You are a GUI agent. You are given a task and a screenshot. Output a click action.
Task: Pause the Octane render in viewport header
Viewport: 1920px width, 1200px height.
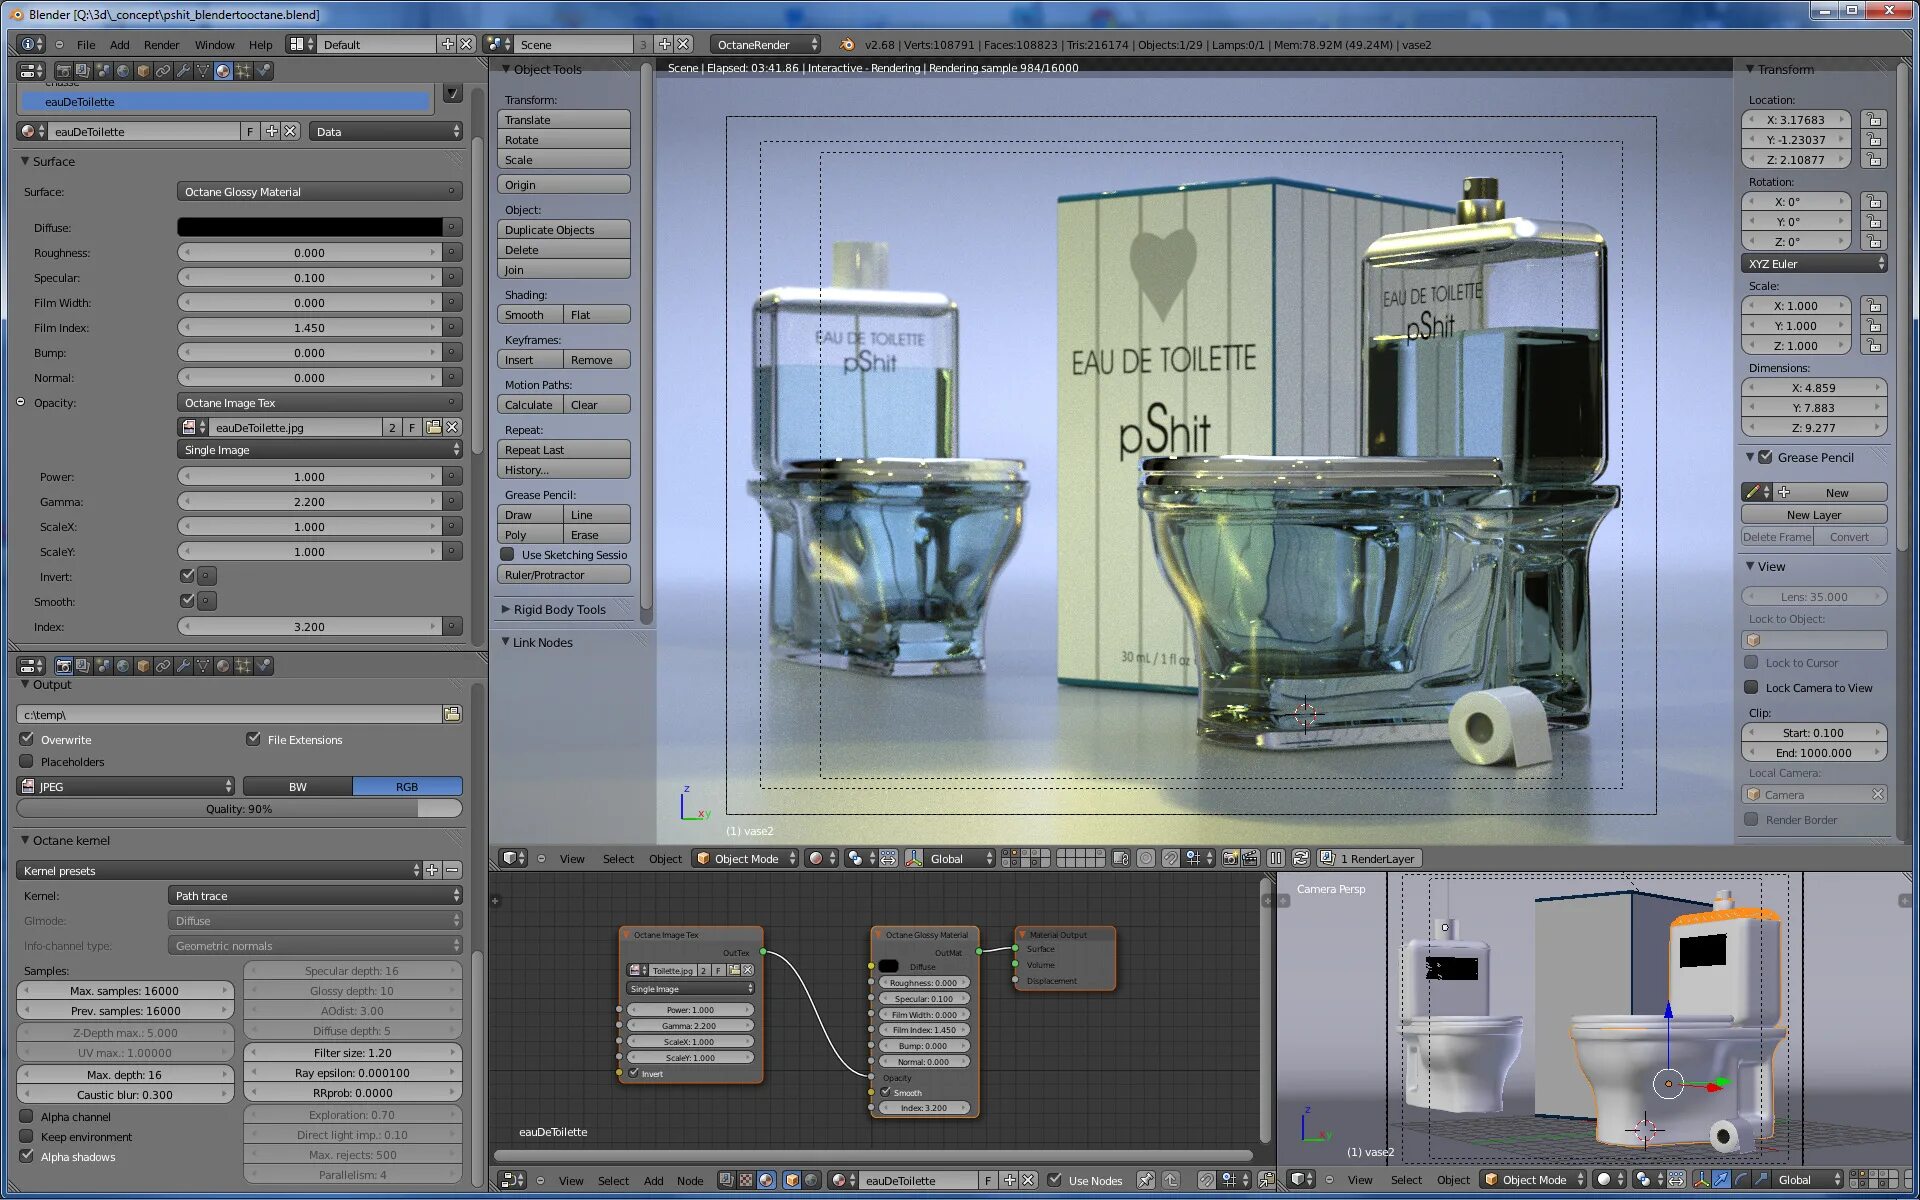click(x=1276, y=859)
